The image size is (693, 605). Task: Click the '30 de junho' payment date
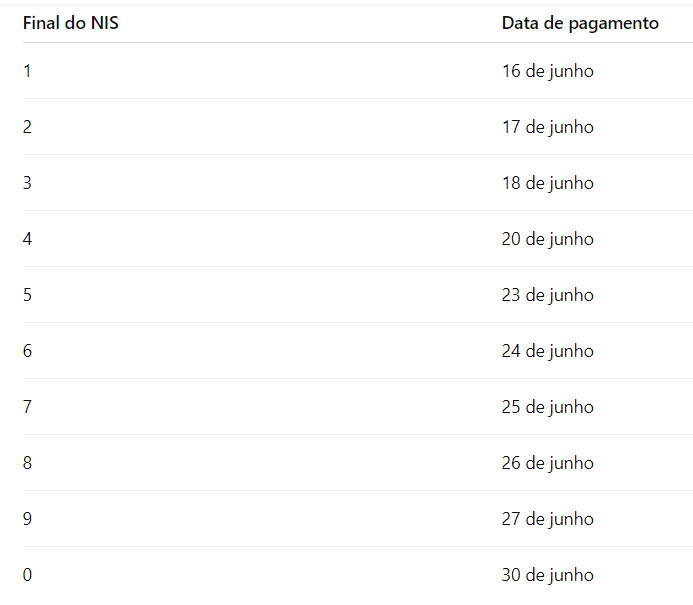pyautogui.click(x=548, y=576)
